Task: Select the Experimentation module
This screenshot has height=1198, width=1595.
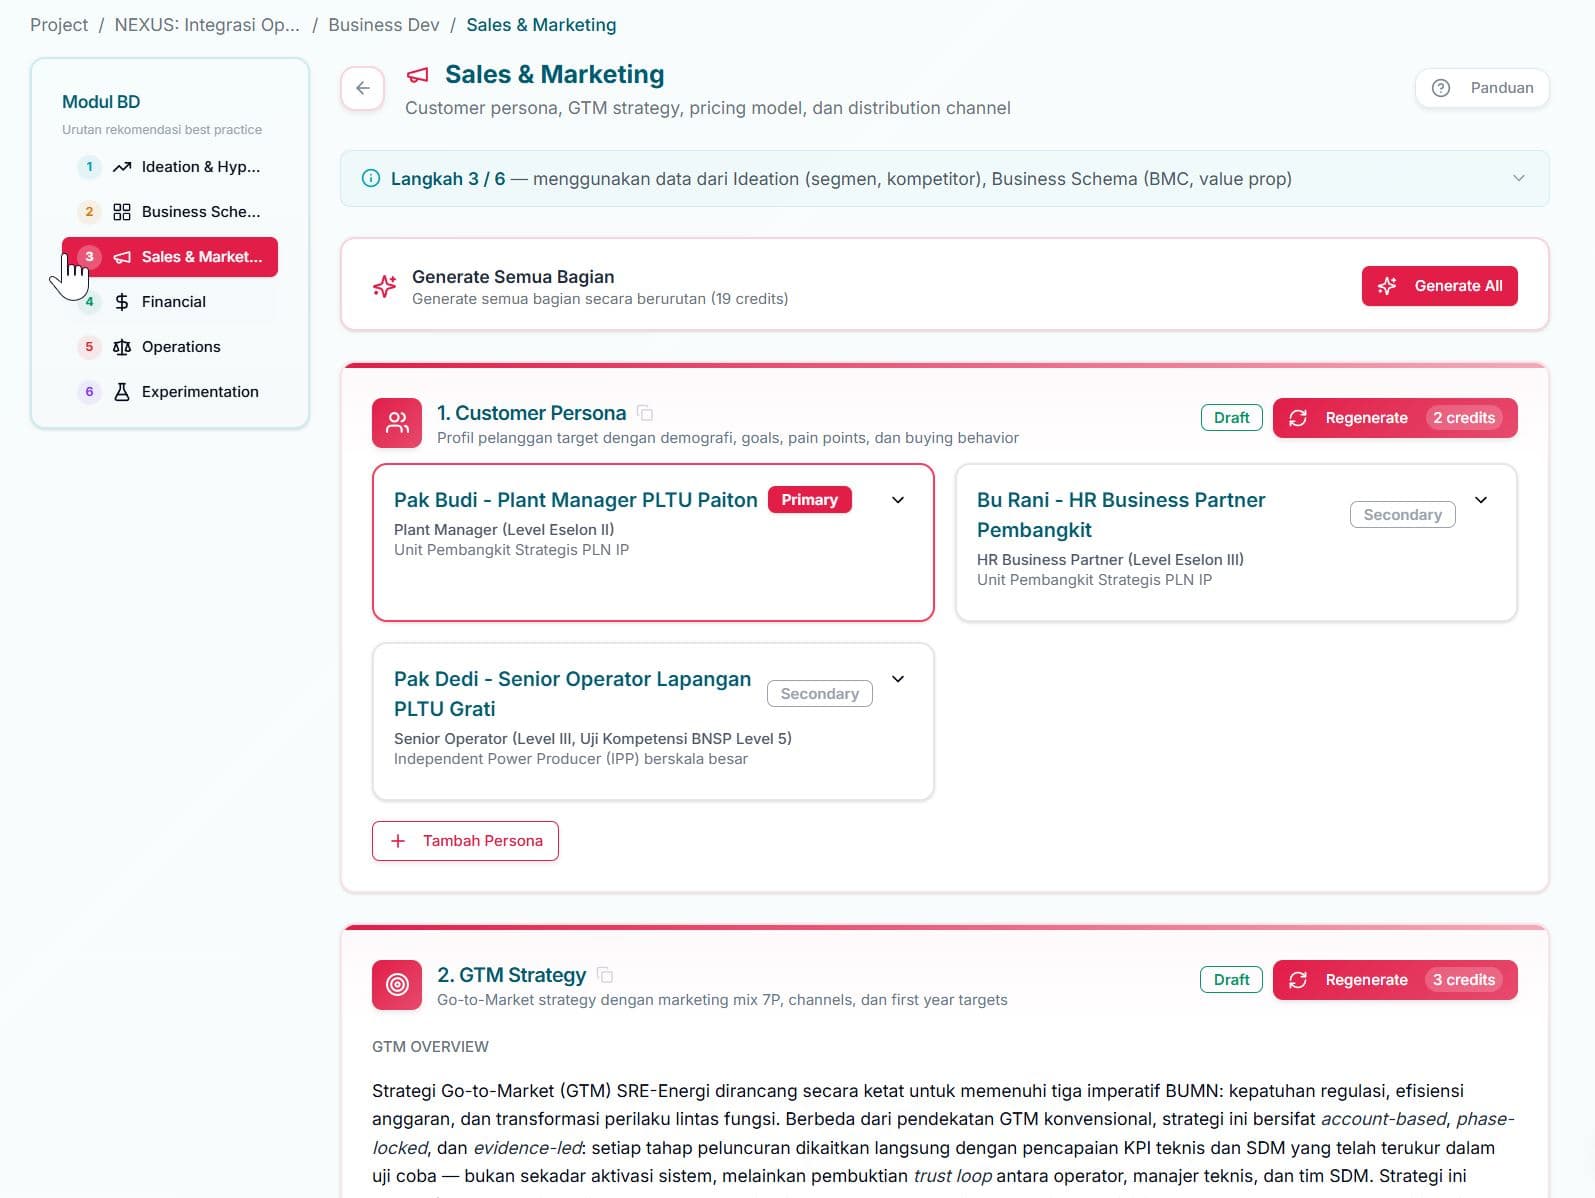Action: (170, 392)
